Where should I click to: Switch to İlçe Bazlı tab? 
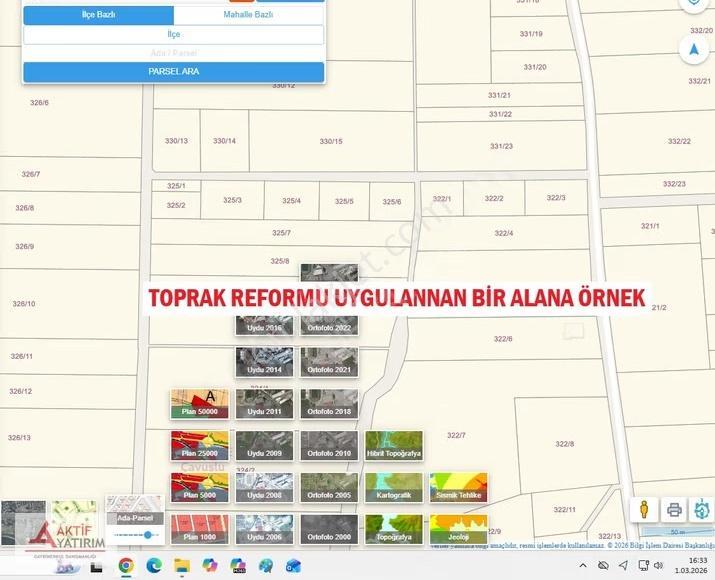tap(98, 15)
